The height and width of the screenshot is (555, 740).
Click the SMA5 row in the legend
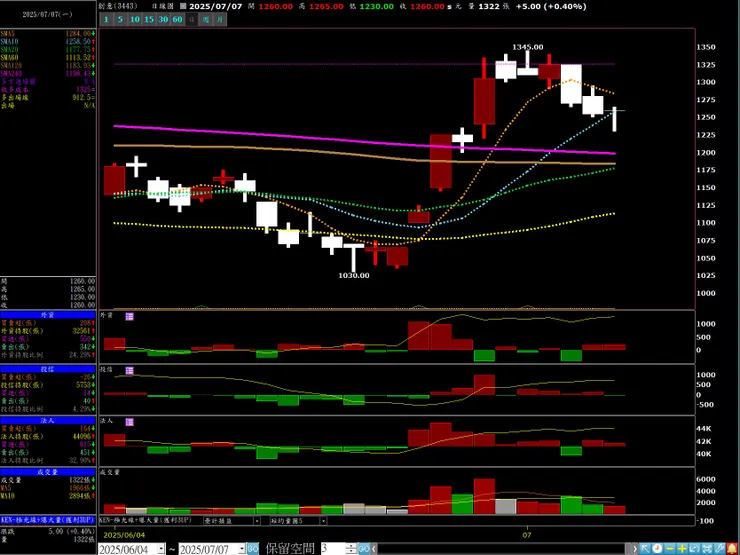point(48,34)
